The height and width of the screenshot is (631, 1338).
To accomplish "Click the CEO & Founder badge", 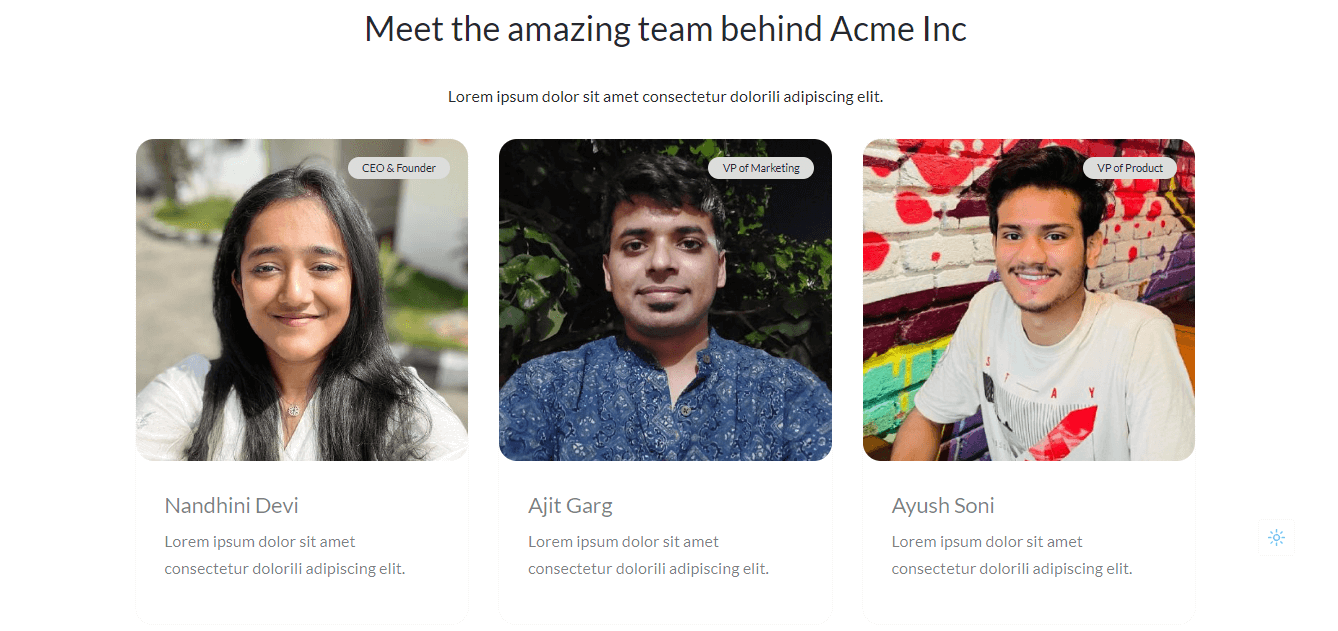I will (x=399, y=168).
